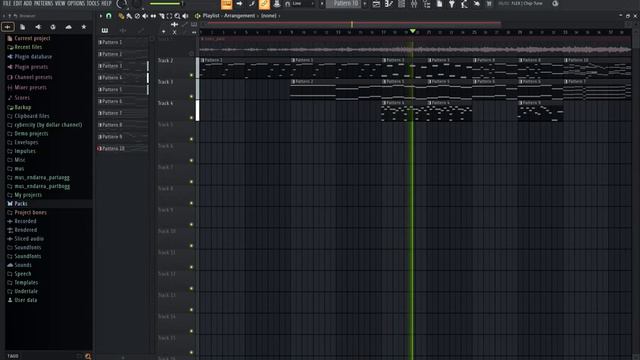Select the Slice tool in playlist toolbar

pos(161,16)
